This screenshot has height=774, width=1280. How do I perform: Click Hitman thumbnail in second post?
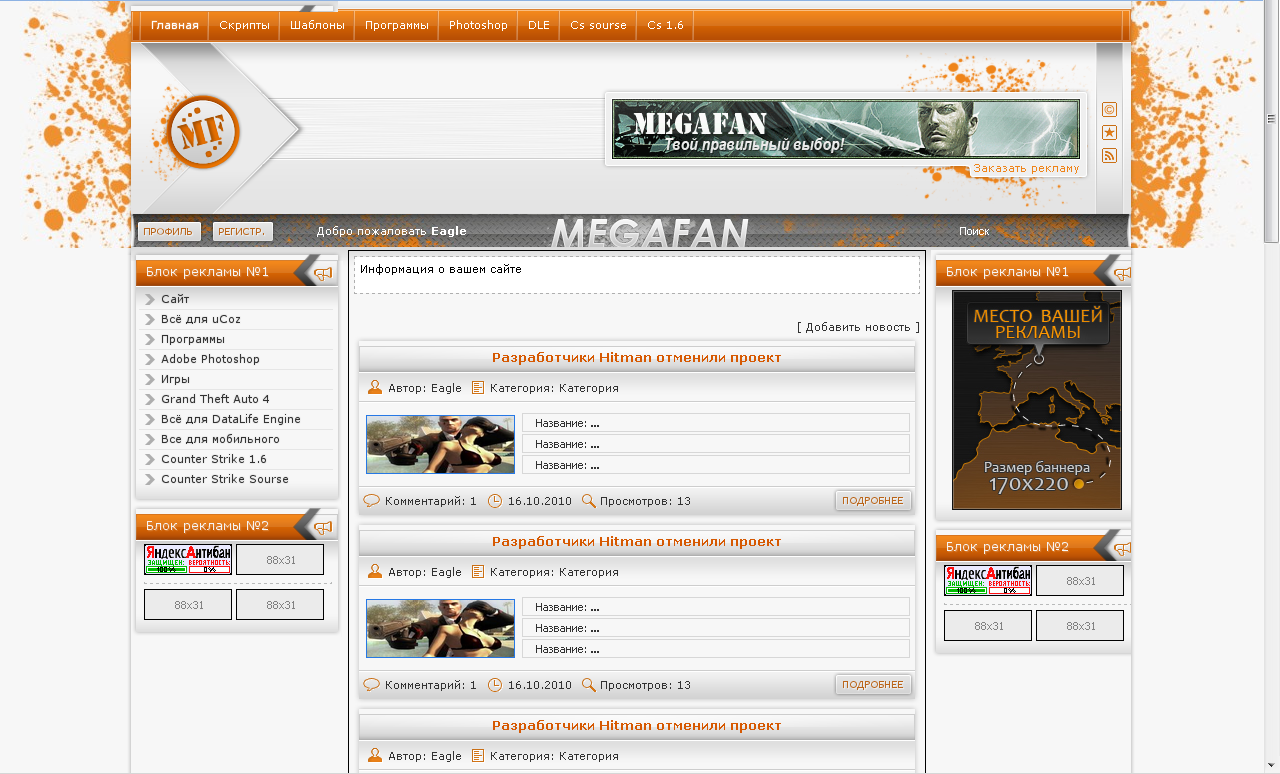(440, 629)
